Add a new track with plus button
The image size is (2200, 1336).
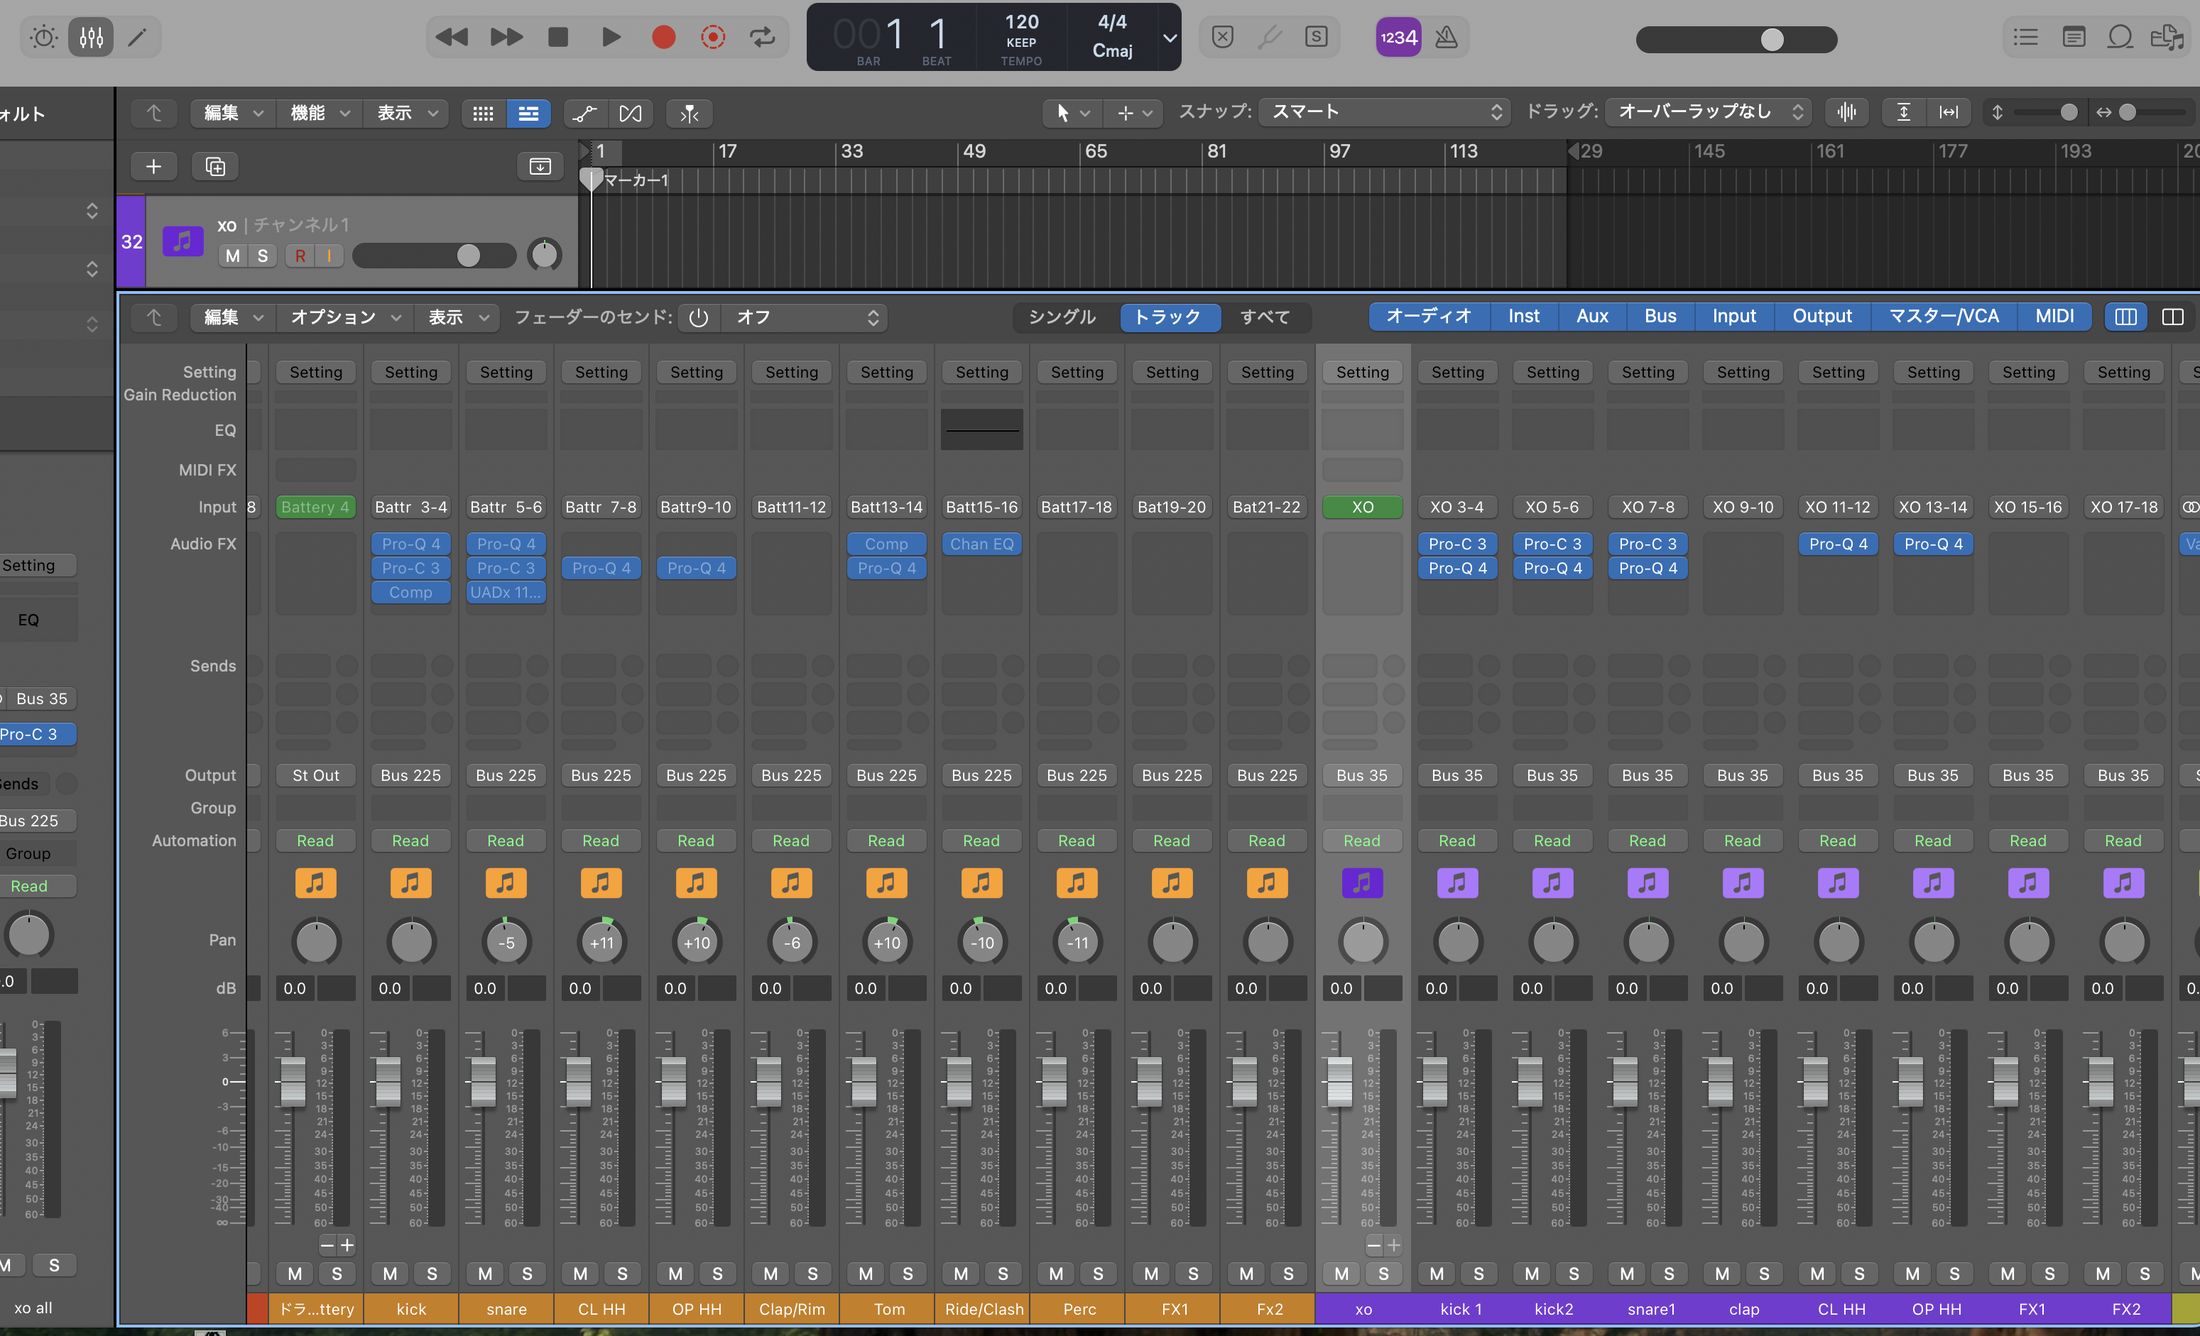coord(153,166)
